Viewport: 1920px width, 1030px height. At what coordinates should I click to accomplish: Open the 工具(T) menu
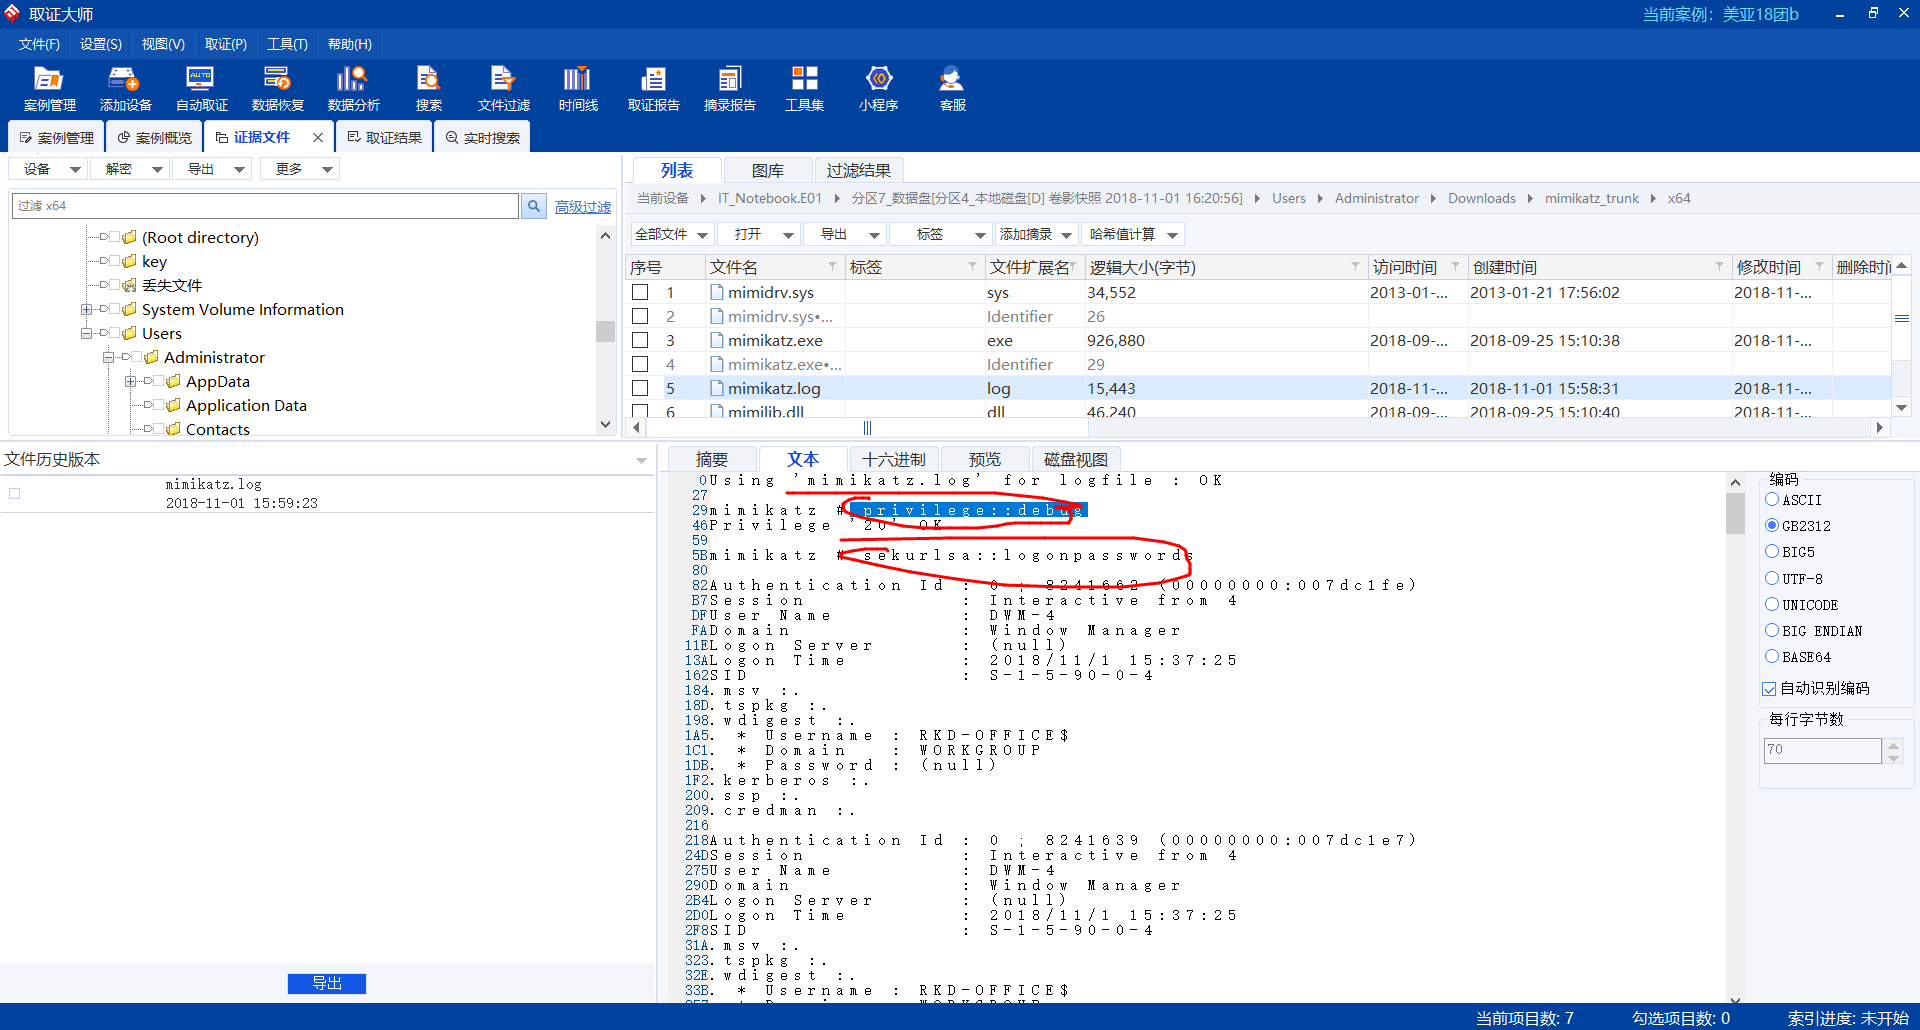coord(287,44)
